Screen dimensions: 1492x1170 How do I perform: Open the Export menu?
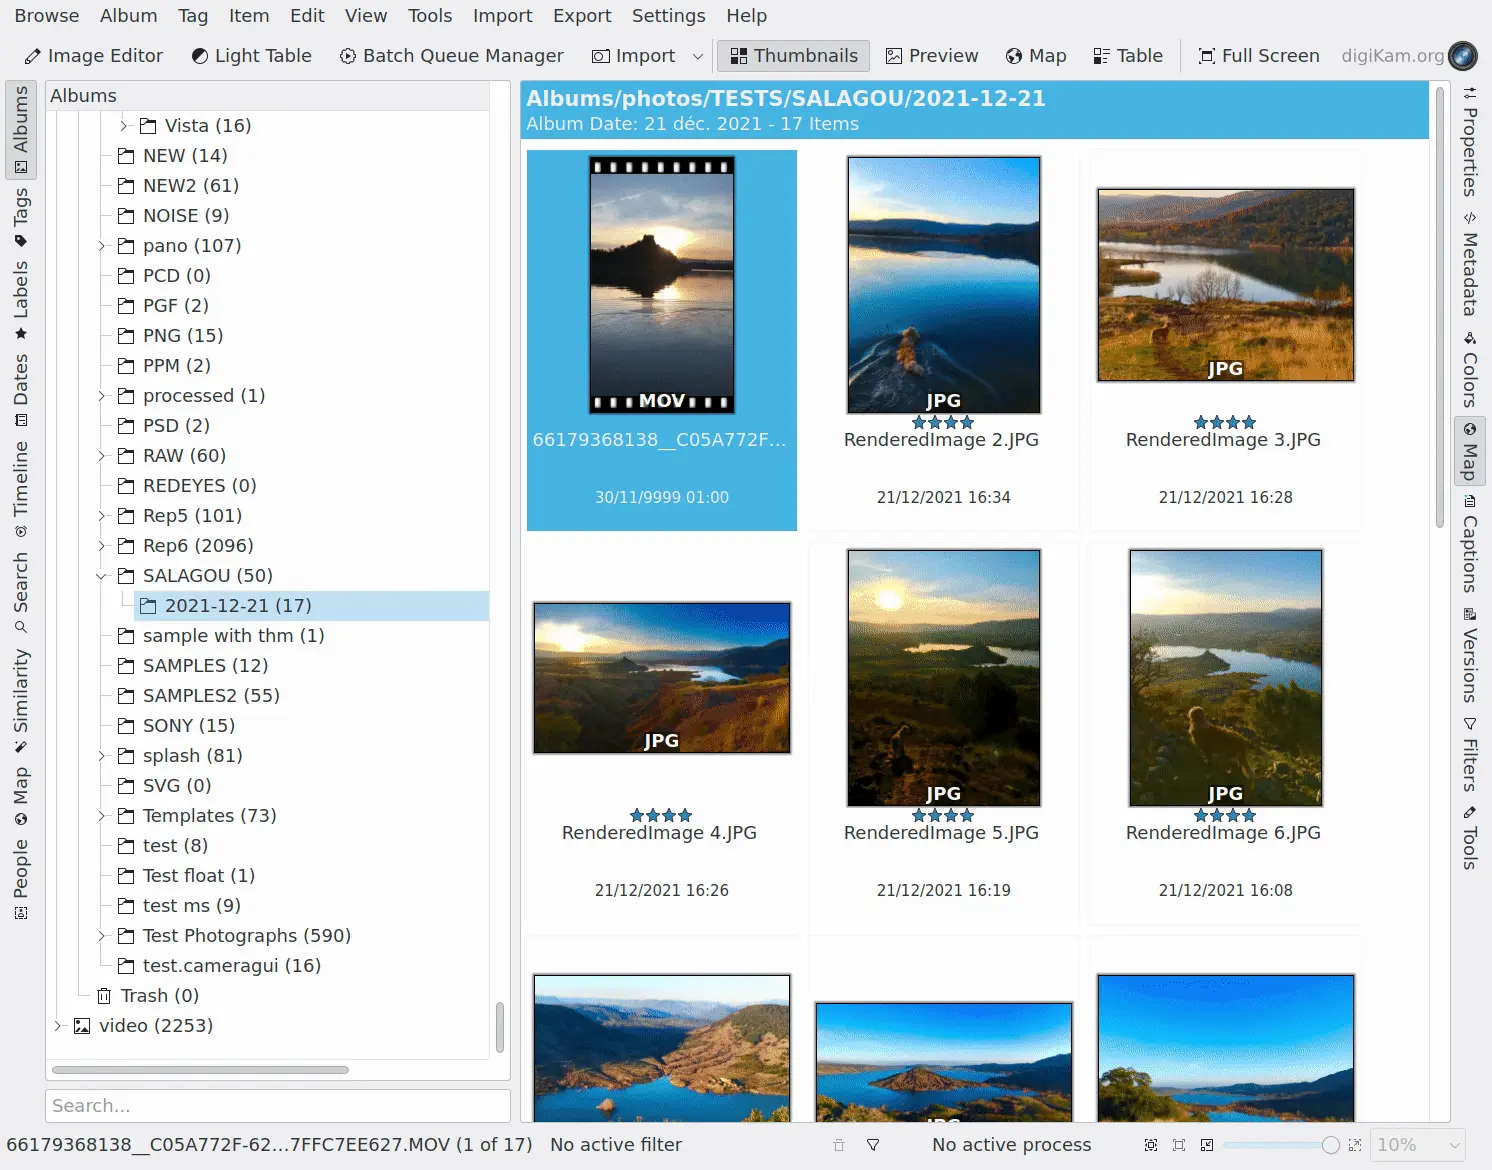click(581, 16)
